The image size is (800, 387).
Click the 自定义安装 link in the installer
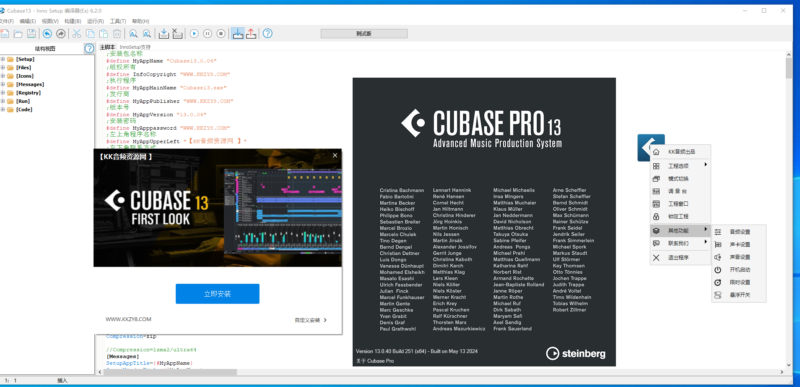point(310,320)
